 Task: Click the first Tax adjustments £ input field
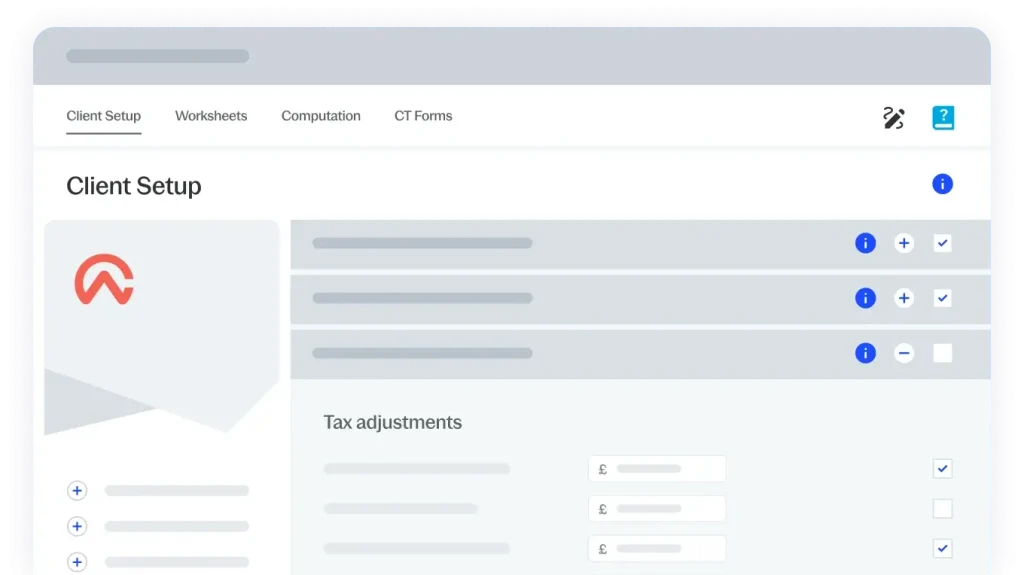[657, 469]
